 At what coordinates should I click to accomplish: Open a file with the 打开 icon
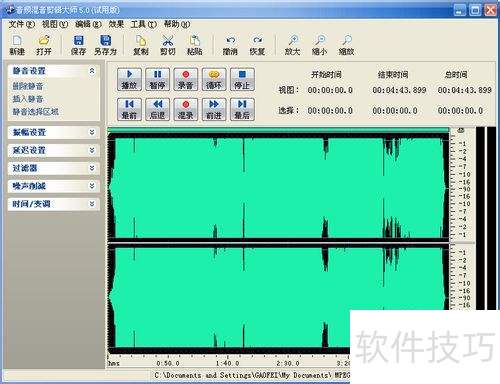pos(44,45)
